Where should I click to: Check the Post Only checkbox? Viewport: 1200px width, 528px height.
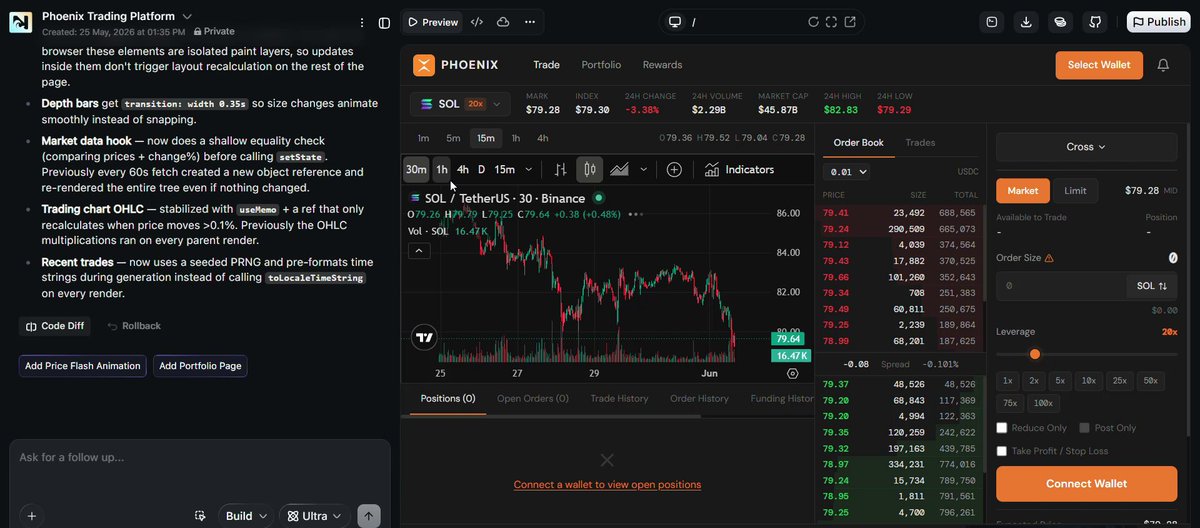tap(1085, 428)
